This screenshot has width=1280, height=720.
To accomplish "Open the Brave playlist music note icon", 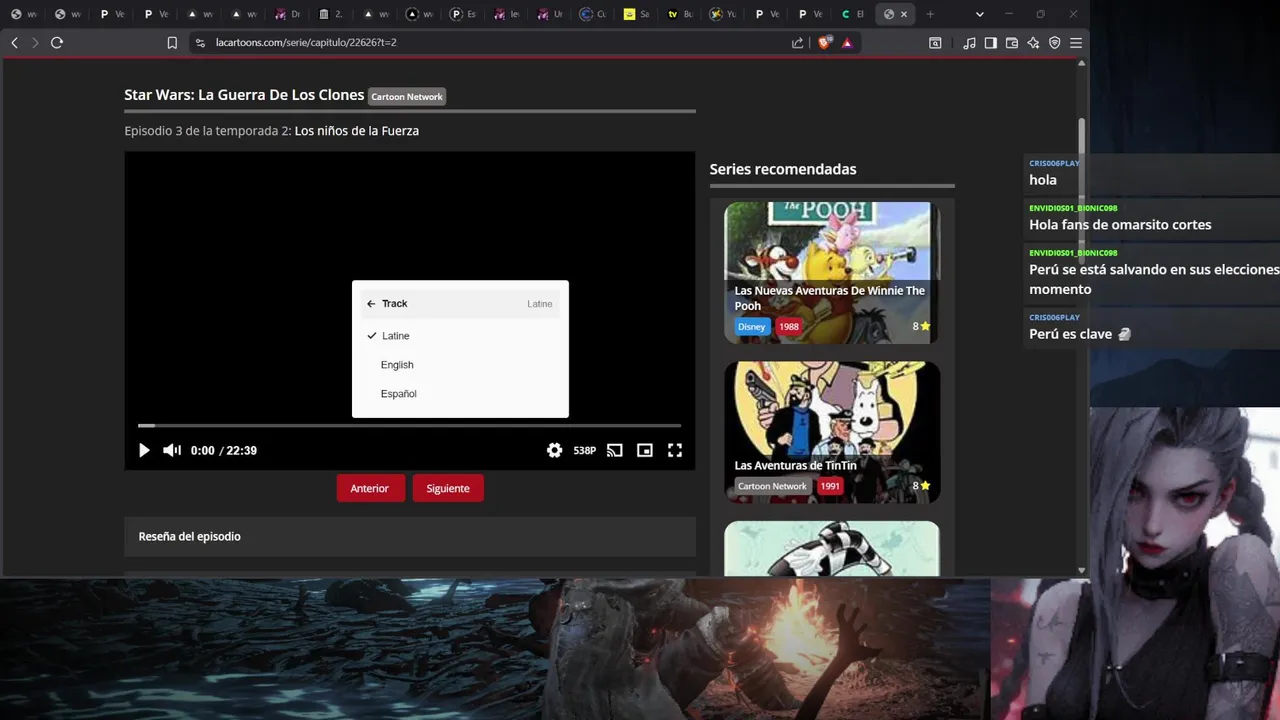I will coord(969,43).
